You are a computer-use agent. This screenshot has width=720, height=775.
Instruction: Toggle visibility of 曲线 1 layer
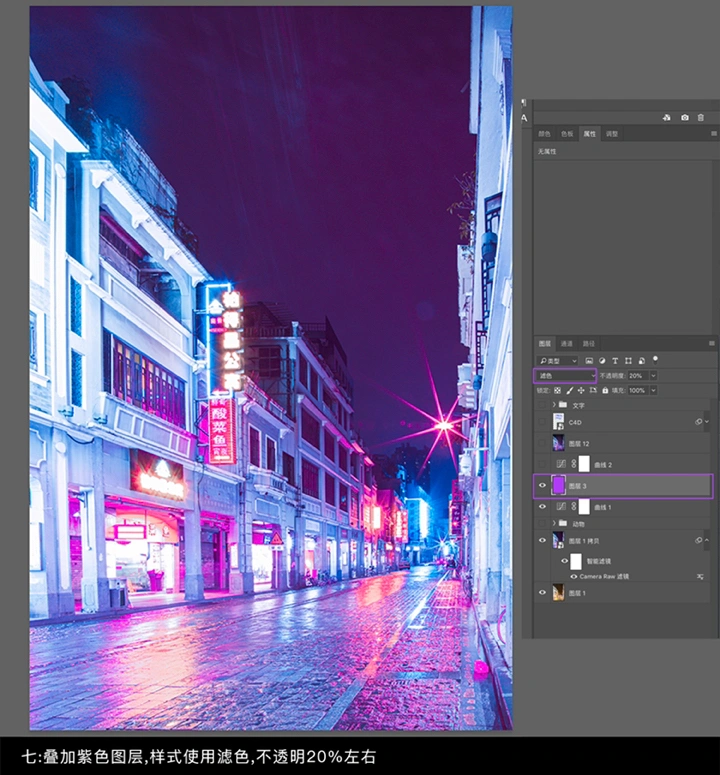pos(543,507)
